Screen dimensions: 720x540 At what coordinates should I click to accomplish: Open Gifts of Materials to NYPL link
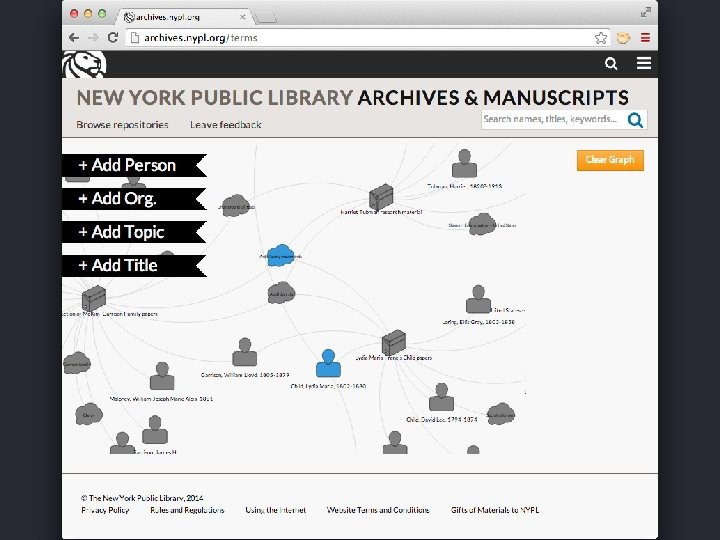point(495,510)
